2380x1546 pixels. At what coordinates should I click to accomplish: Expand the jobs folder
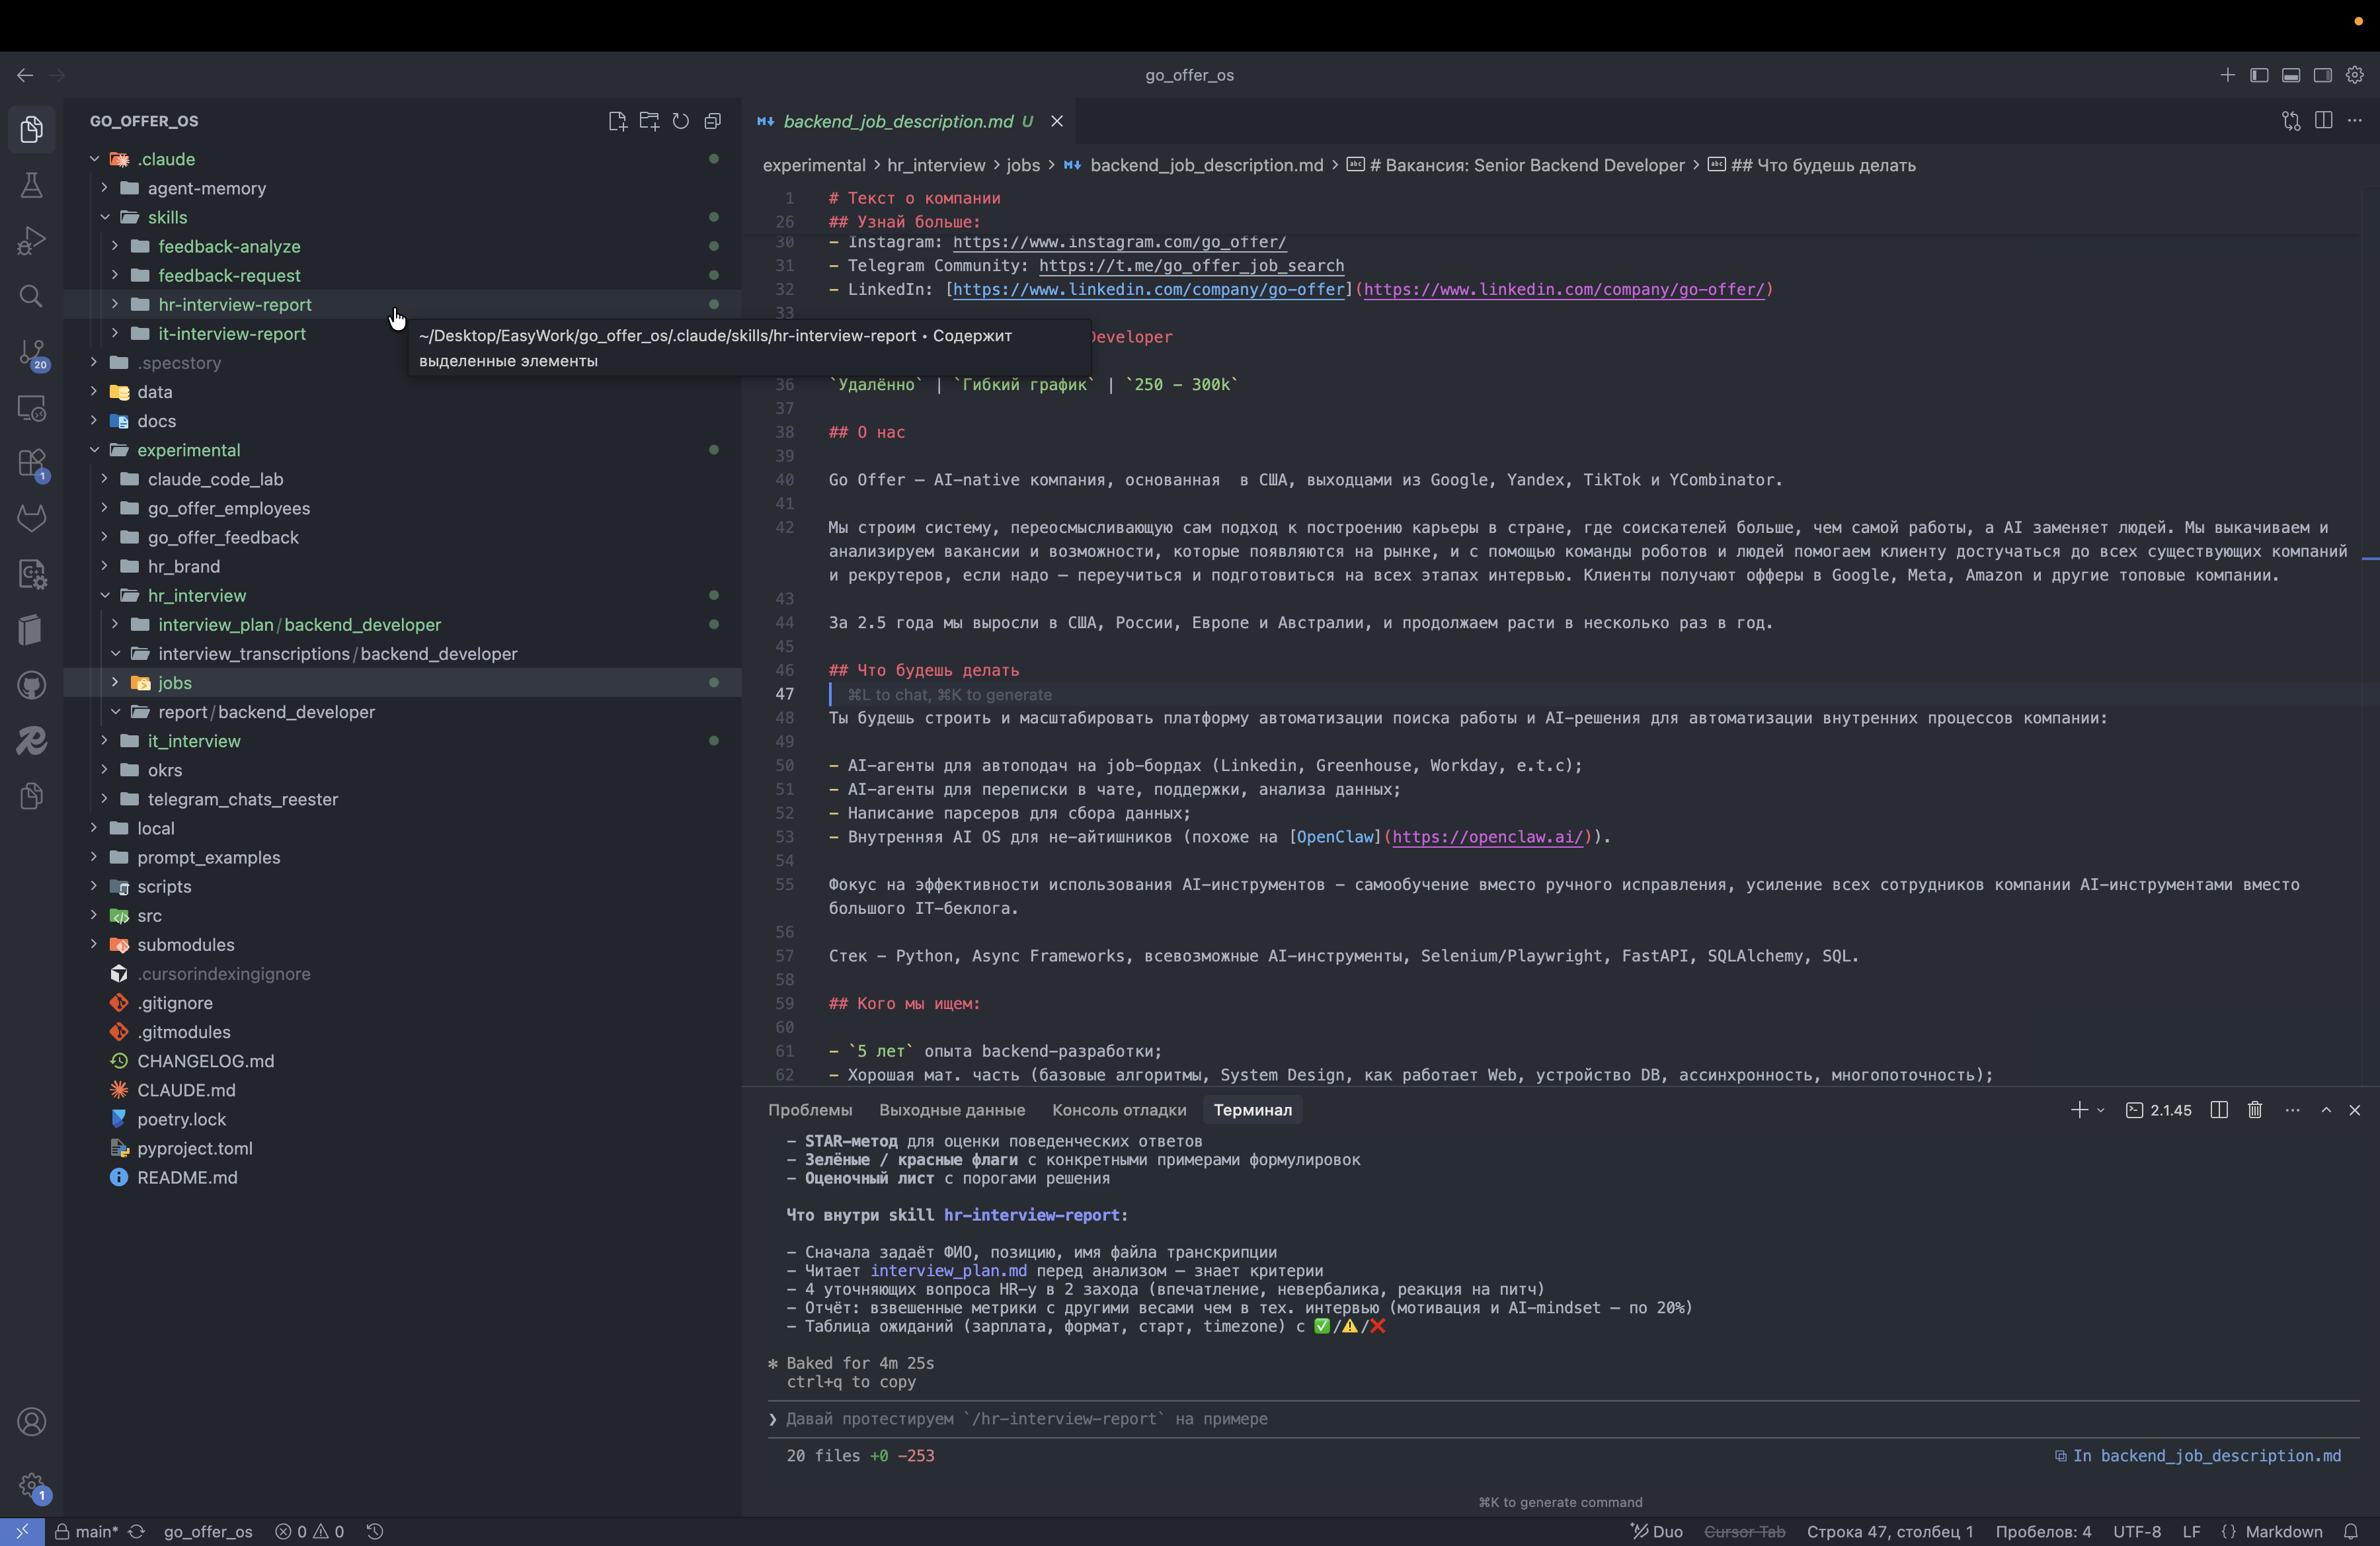174,682
